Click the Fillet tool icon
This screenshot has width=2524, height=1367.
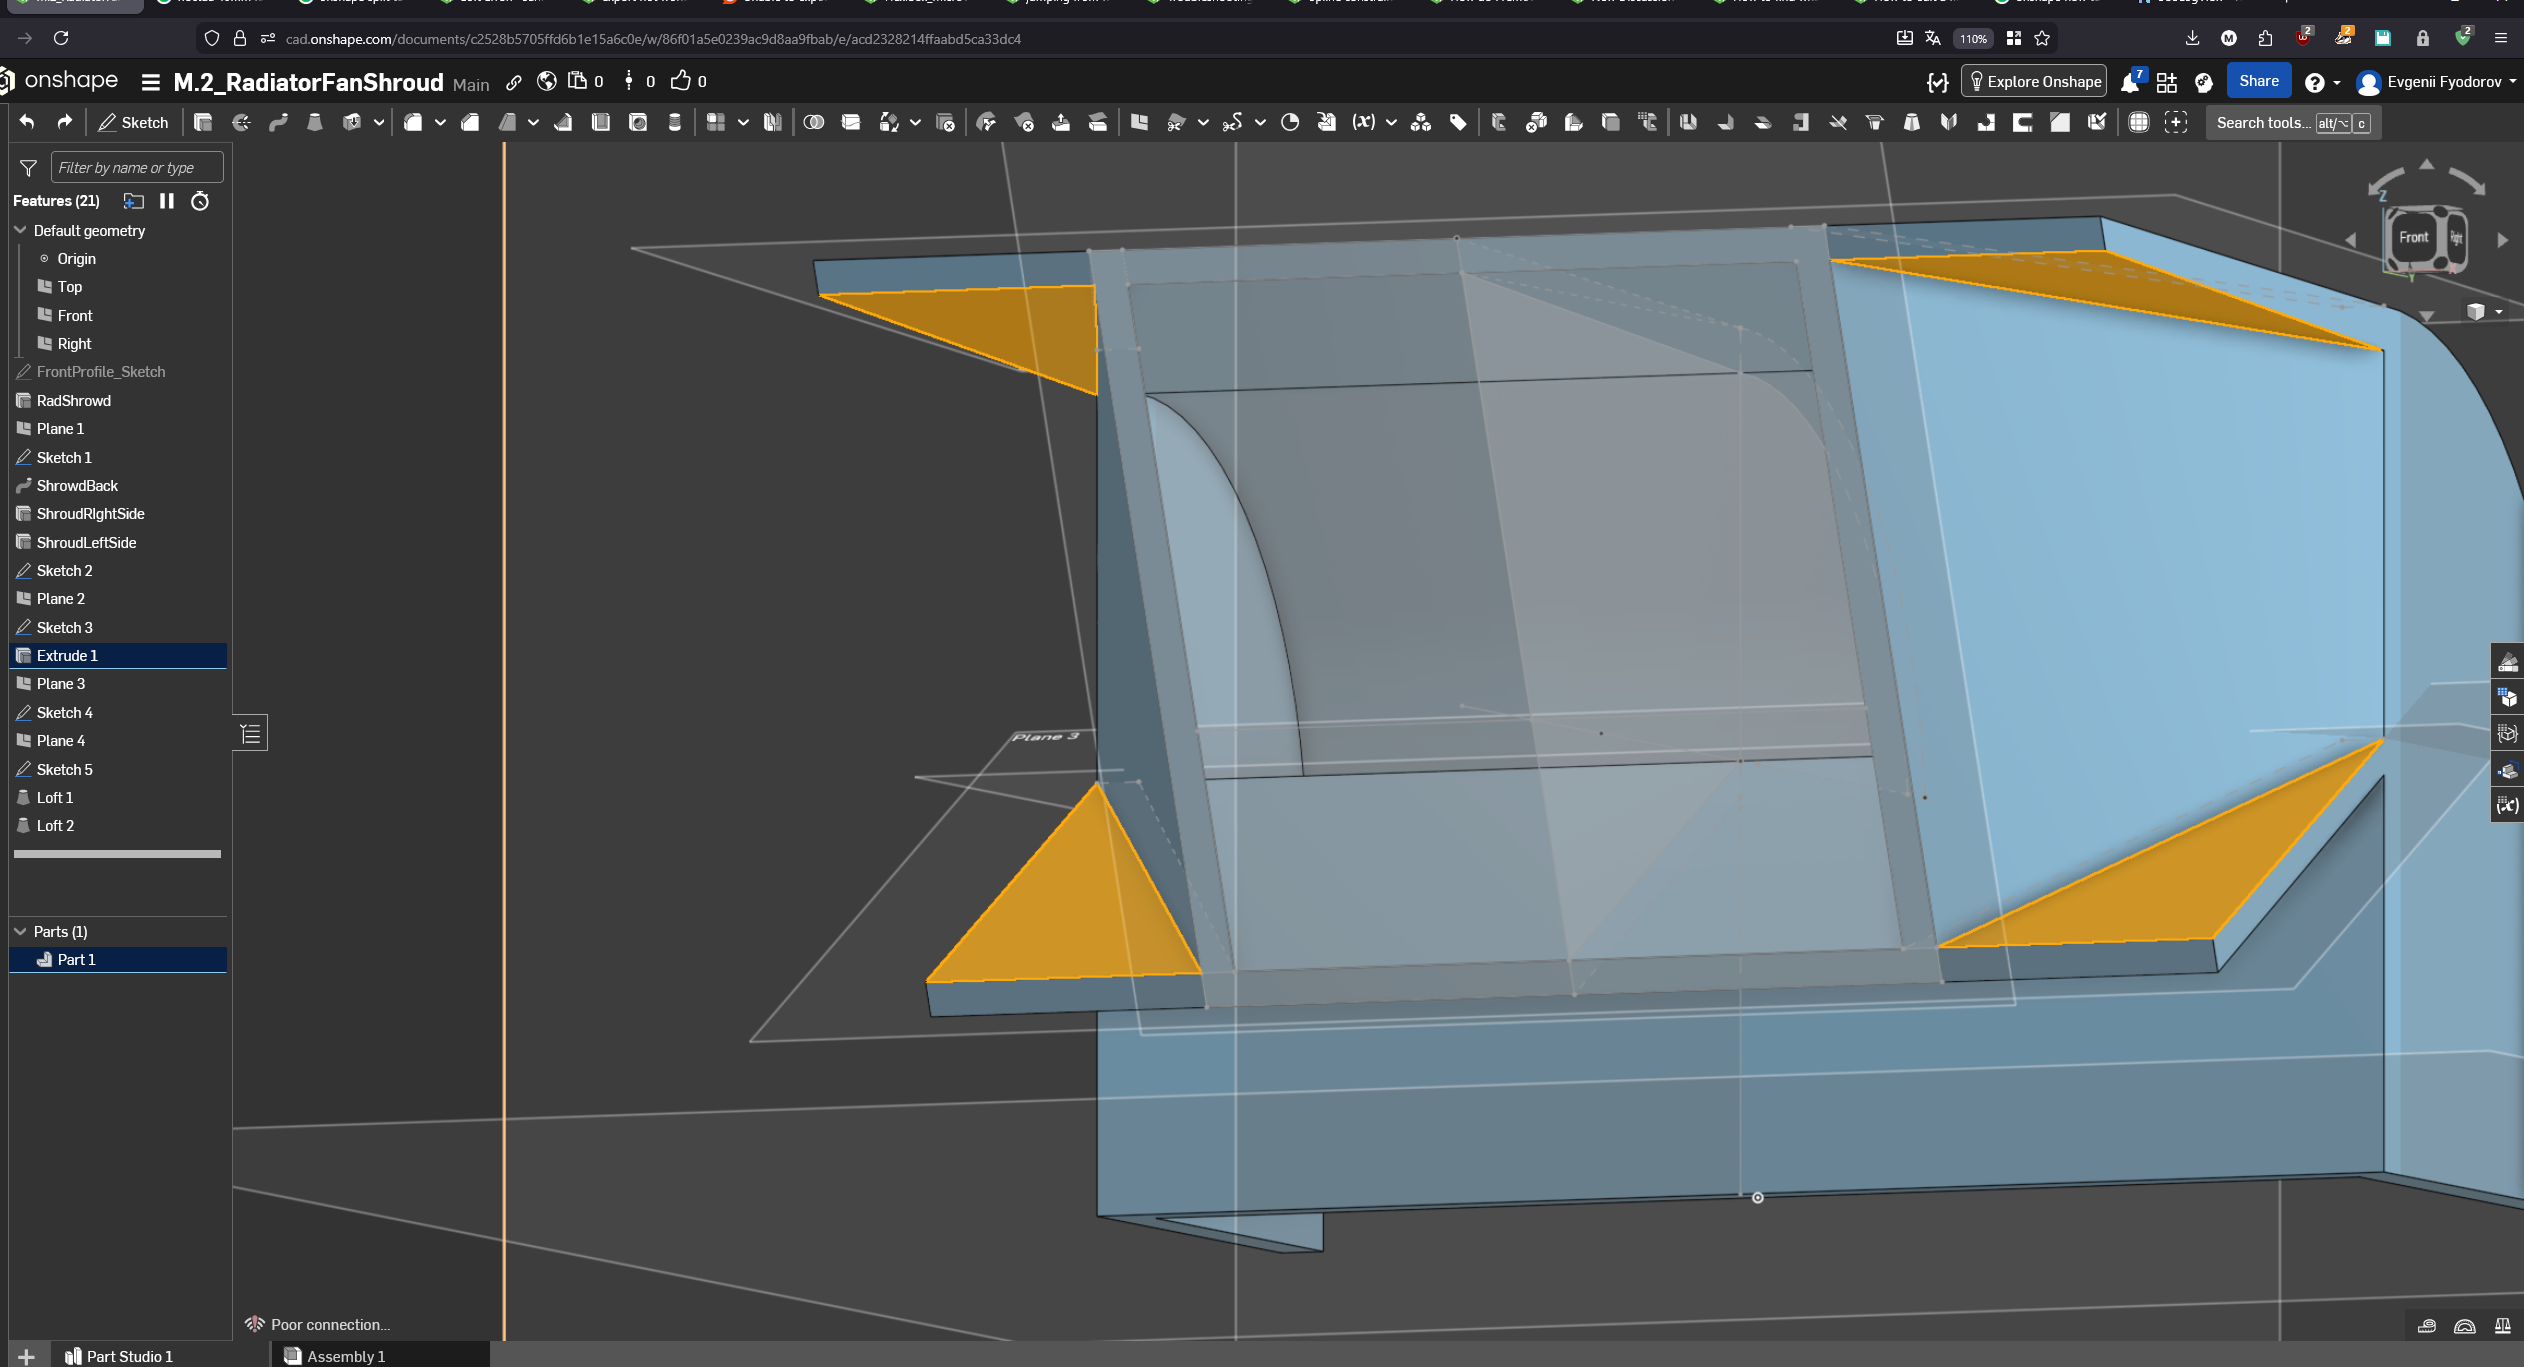(413, 122)
